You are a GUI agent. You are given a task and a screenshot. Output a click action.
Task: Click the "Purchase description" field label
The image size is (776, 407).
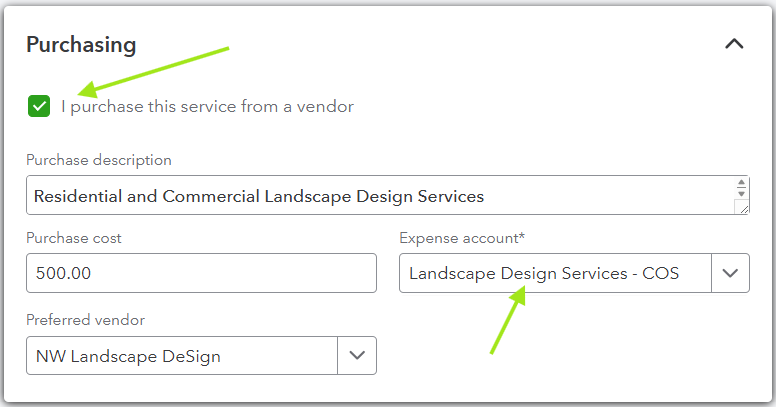[x=99, y=160]
